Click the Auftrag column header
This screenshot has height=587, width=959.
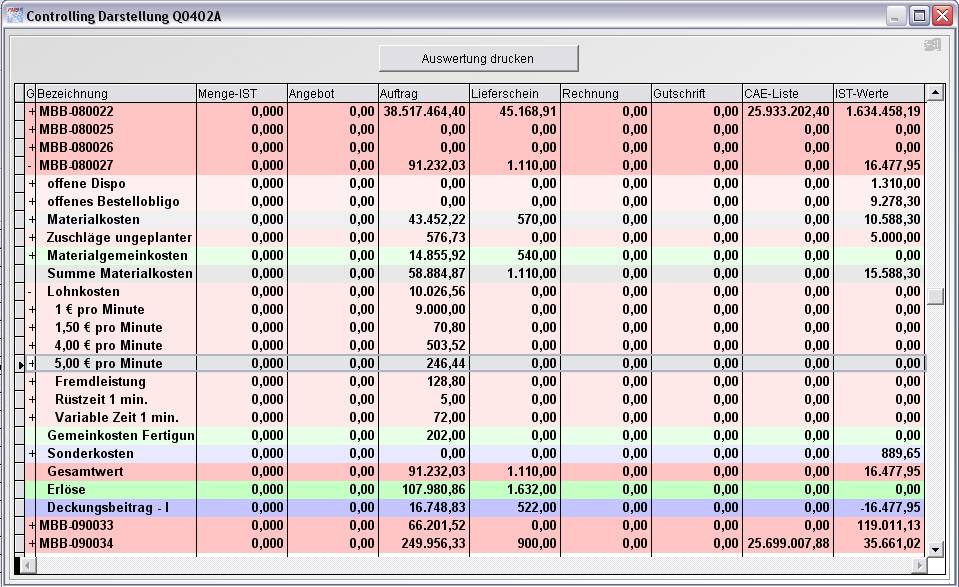pyautogui.click(x=423, y=93)
